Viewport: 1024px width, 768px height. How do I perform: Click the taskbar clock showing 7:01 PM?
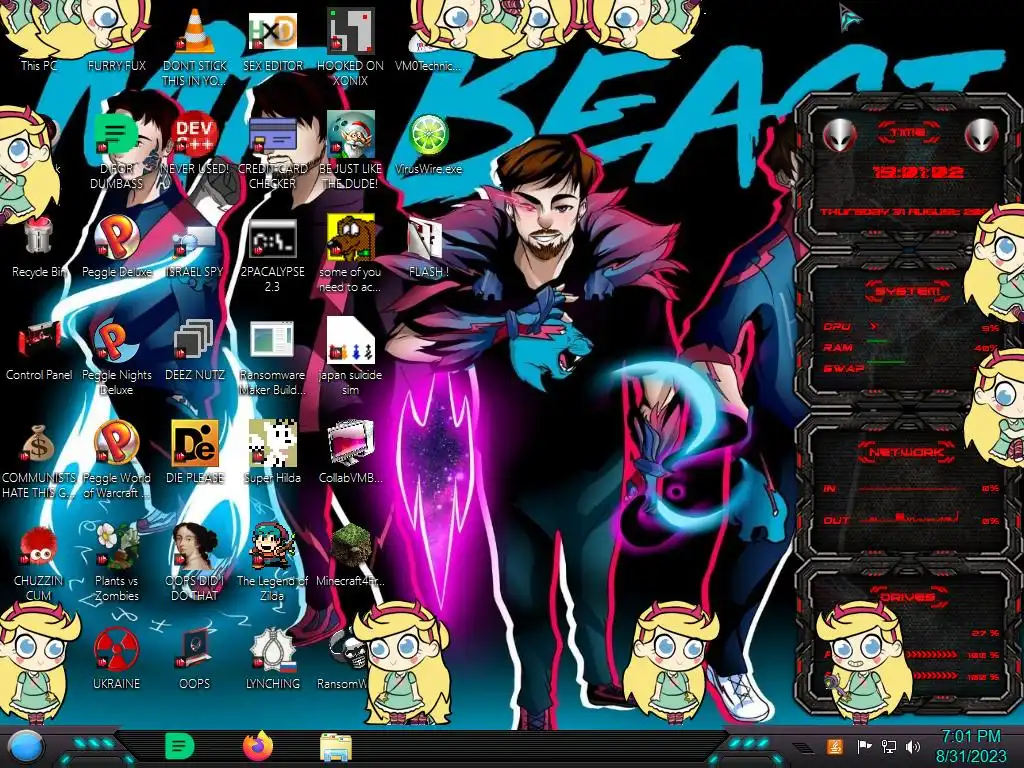(970, 746)
